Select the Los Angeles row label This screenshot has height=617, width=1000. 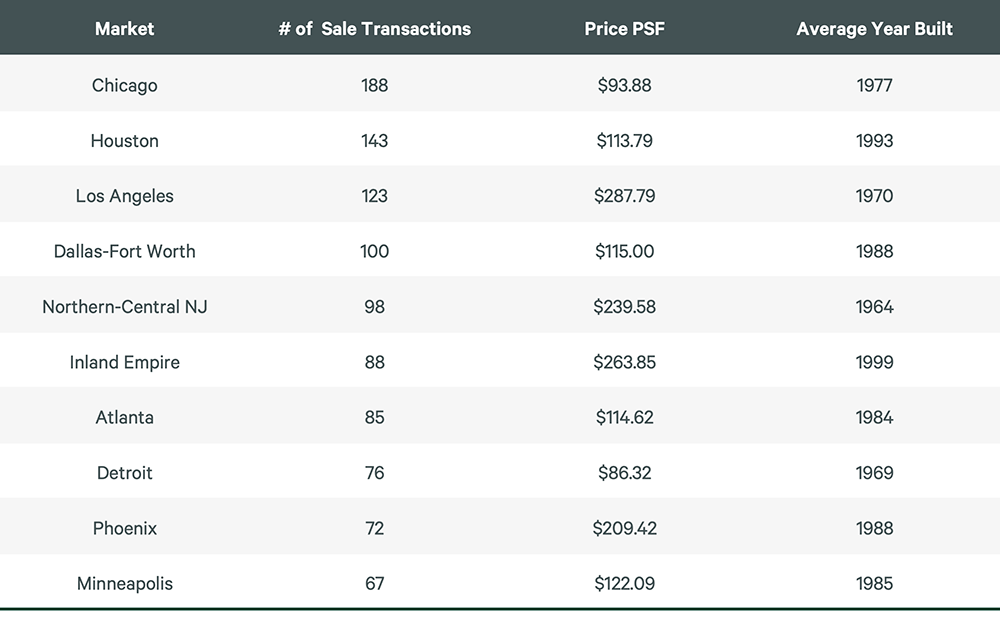click(x=124, y=197)
